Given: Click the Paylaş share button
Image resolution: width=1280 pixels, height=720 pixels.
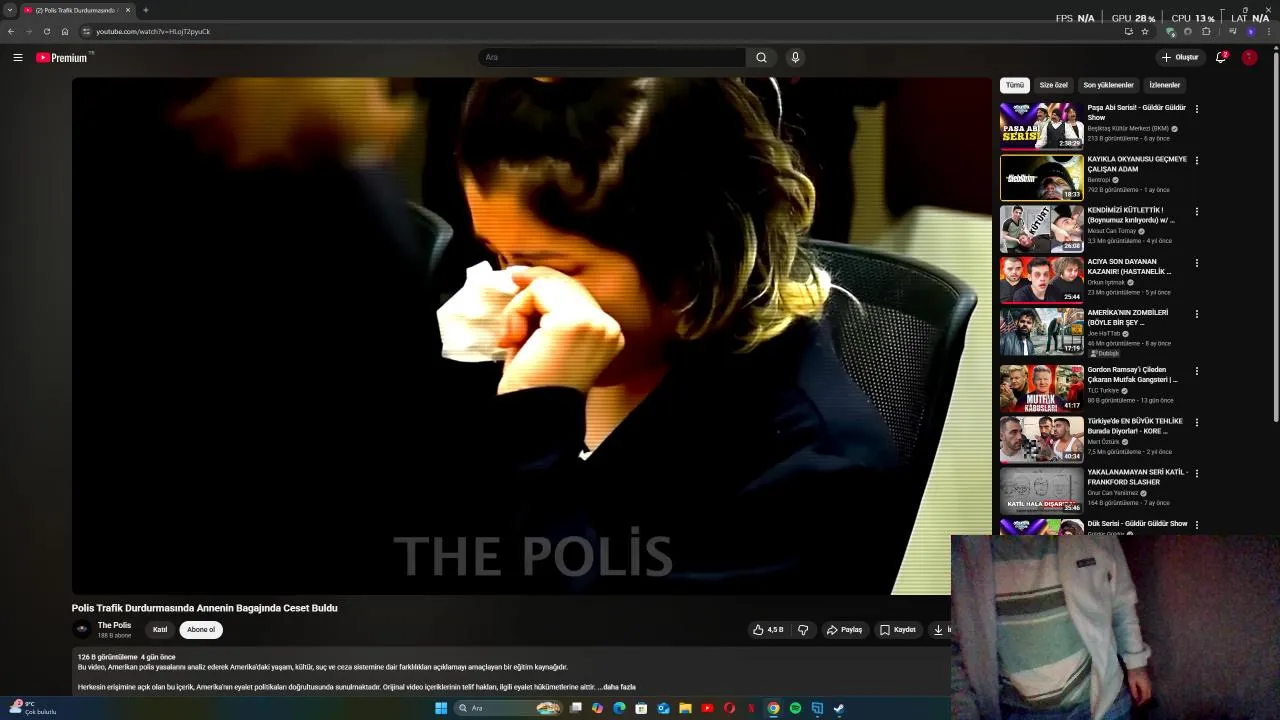Looking at the screenshot, I should (x=844, y=630).
